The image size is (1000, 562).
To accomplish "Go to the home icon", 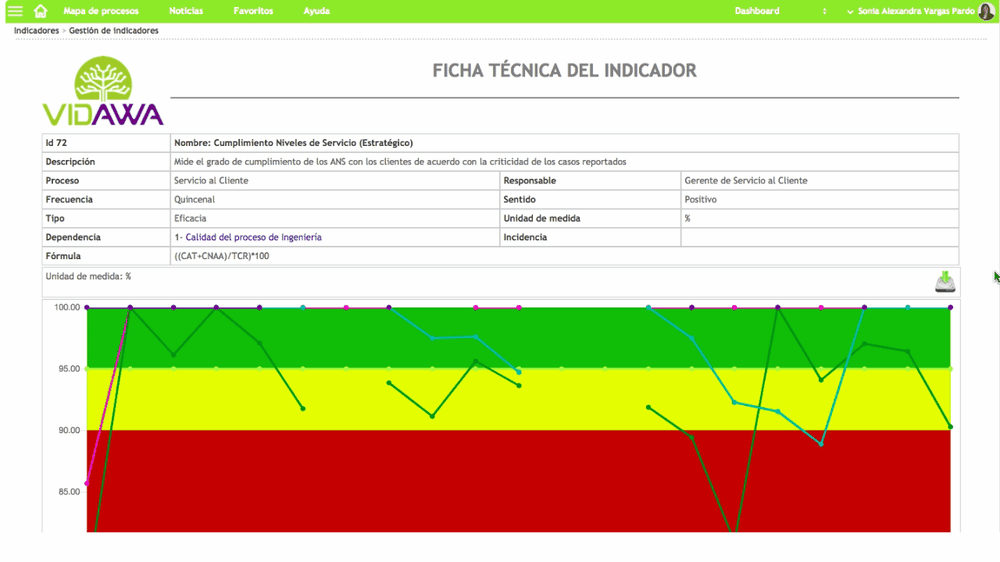I will (40, 11).
